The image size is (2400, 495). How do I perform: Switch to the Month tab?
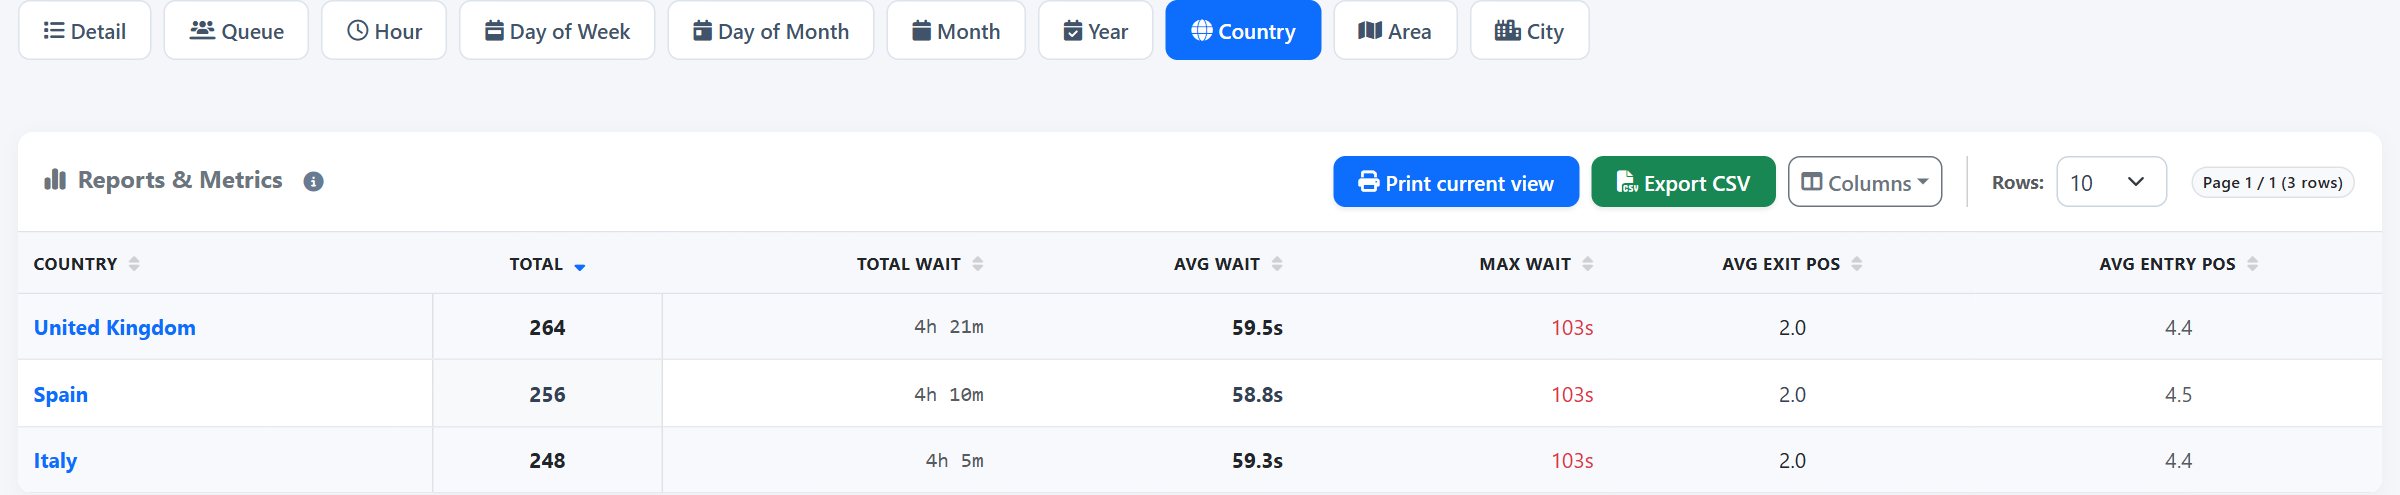click(x=956, y=31)
